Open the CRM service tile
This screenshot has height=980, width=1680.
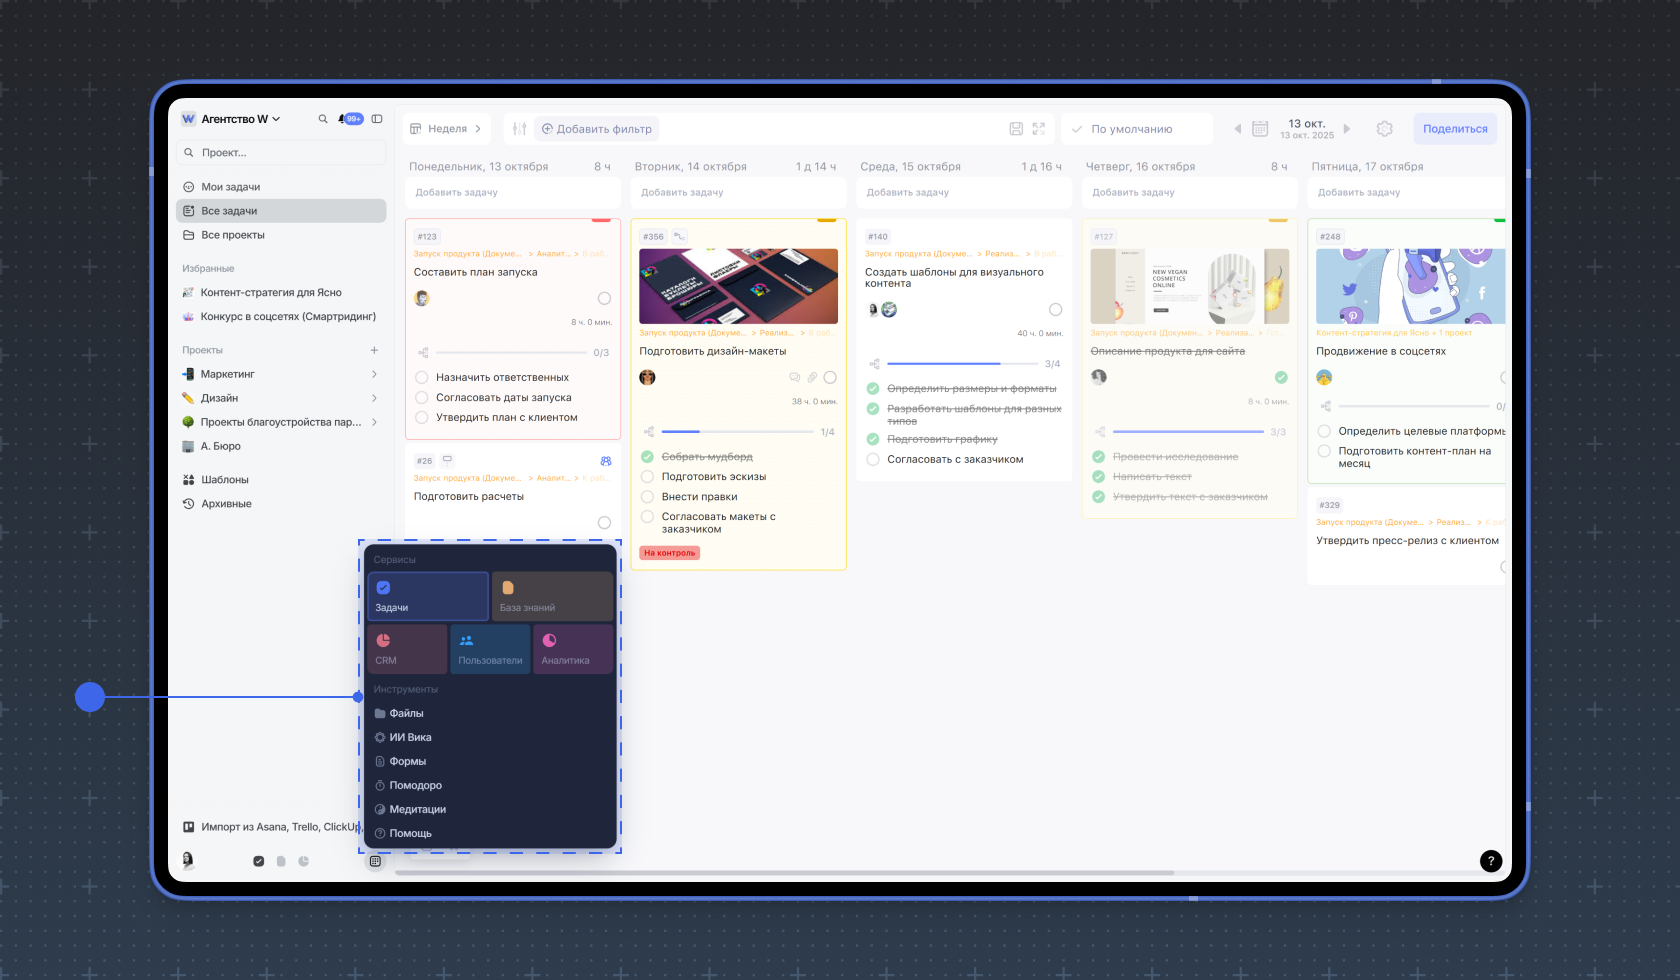click(x=407, y=648)
